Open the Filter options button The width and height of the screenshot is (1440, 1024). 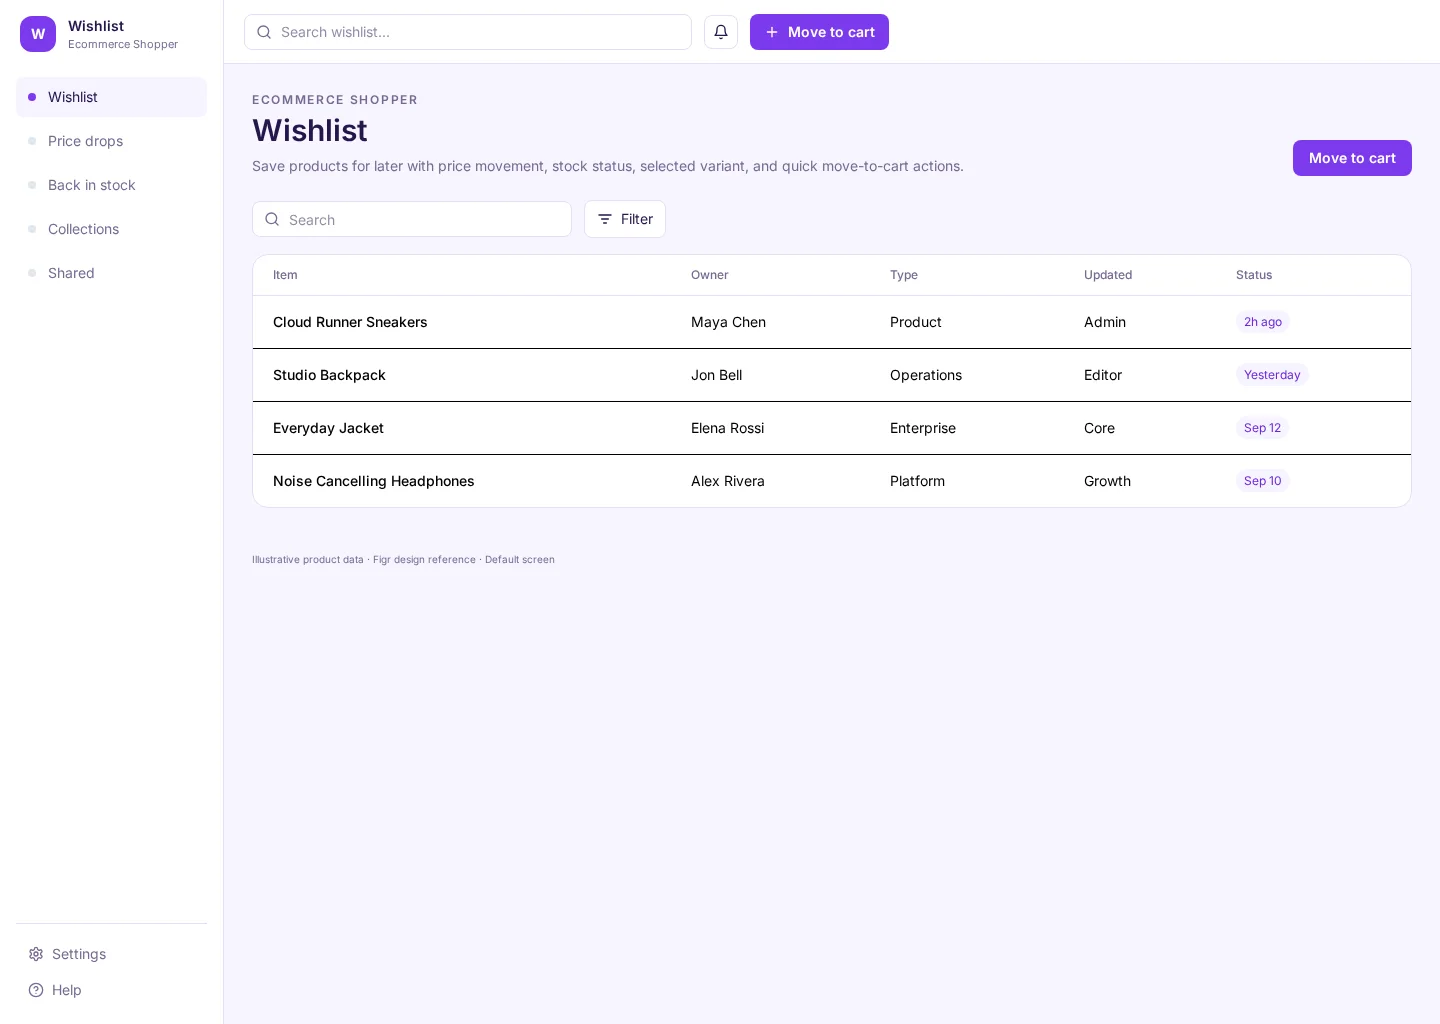(625, 219)
